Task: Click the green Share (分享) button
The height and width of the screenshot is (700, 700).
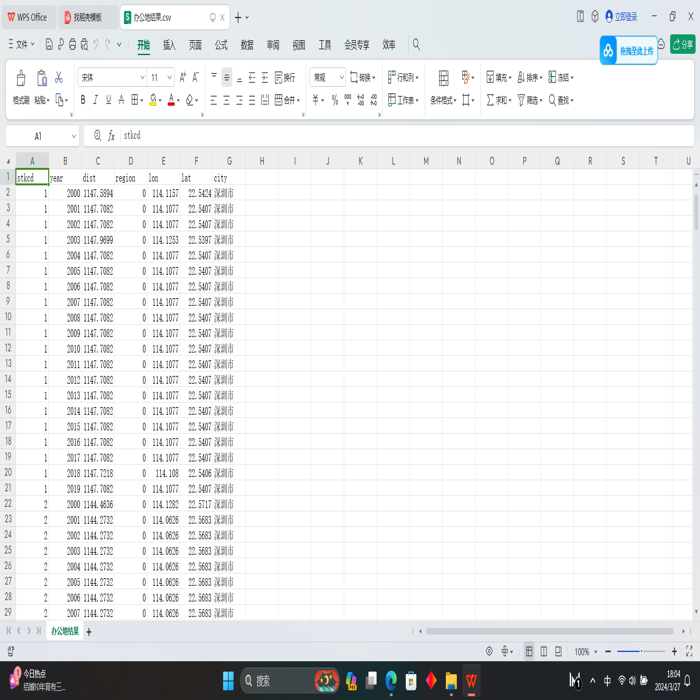Action: [683, 45]
